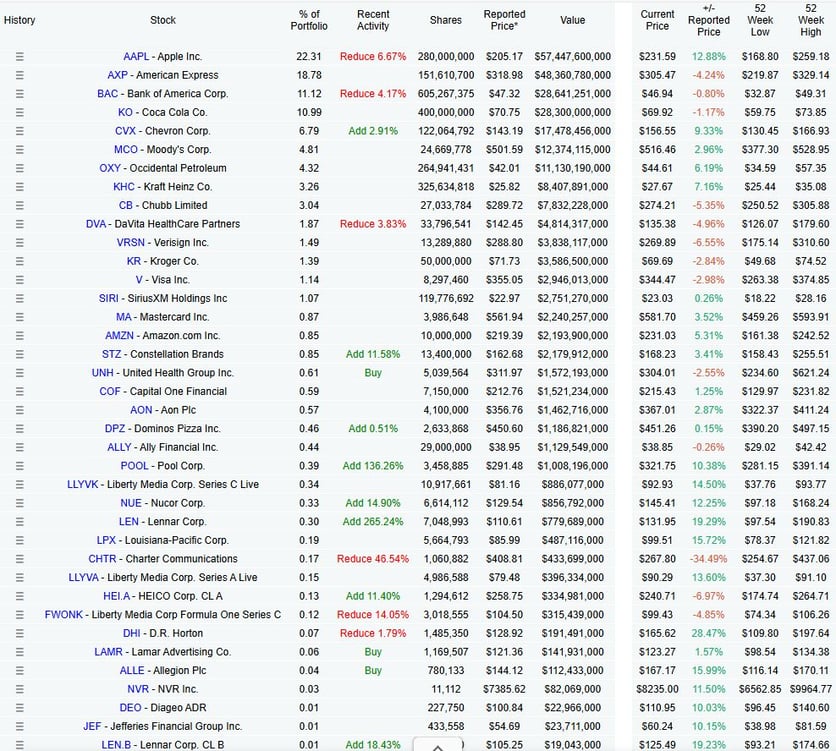This screenshot has width=836, height=751.
Task: Open history icon for BAC row
Action: [20, 94]
